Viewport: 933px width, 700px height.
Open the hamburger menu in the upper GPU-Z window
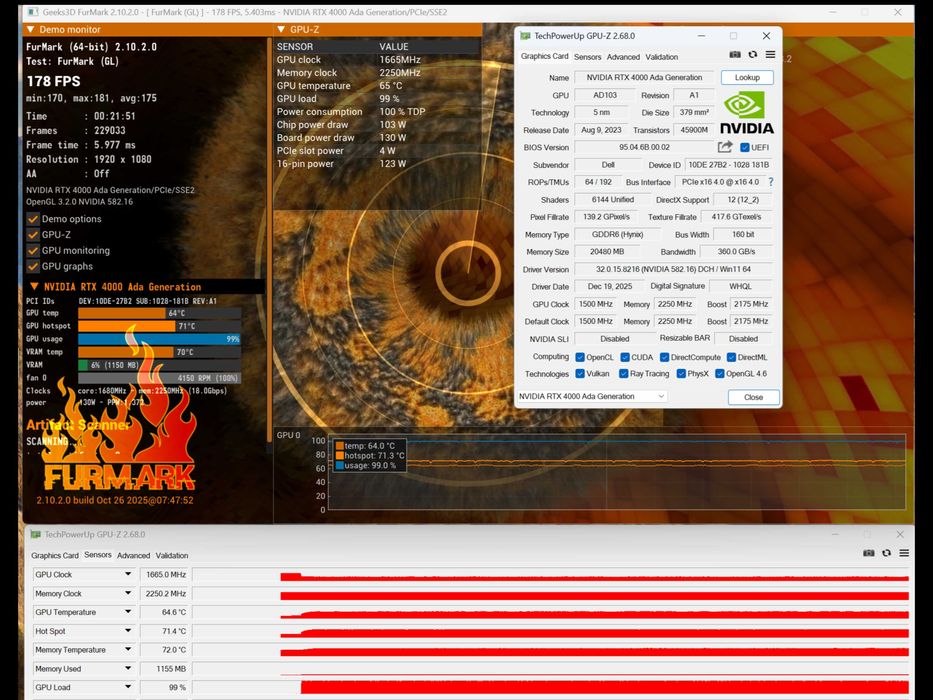770,54
